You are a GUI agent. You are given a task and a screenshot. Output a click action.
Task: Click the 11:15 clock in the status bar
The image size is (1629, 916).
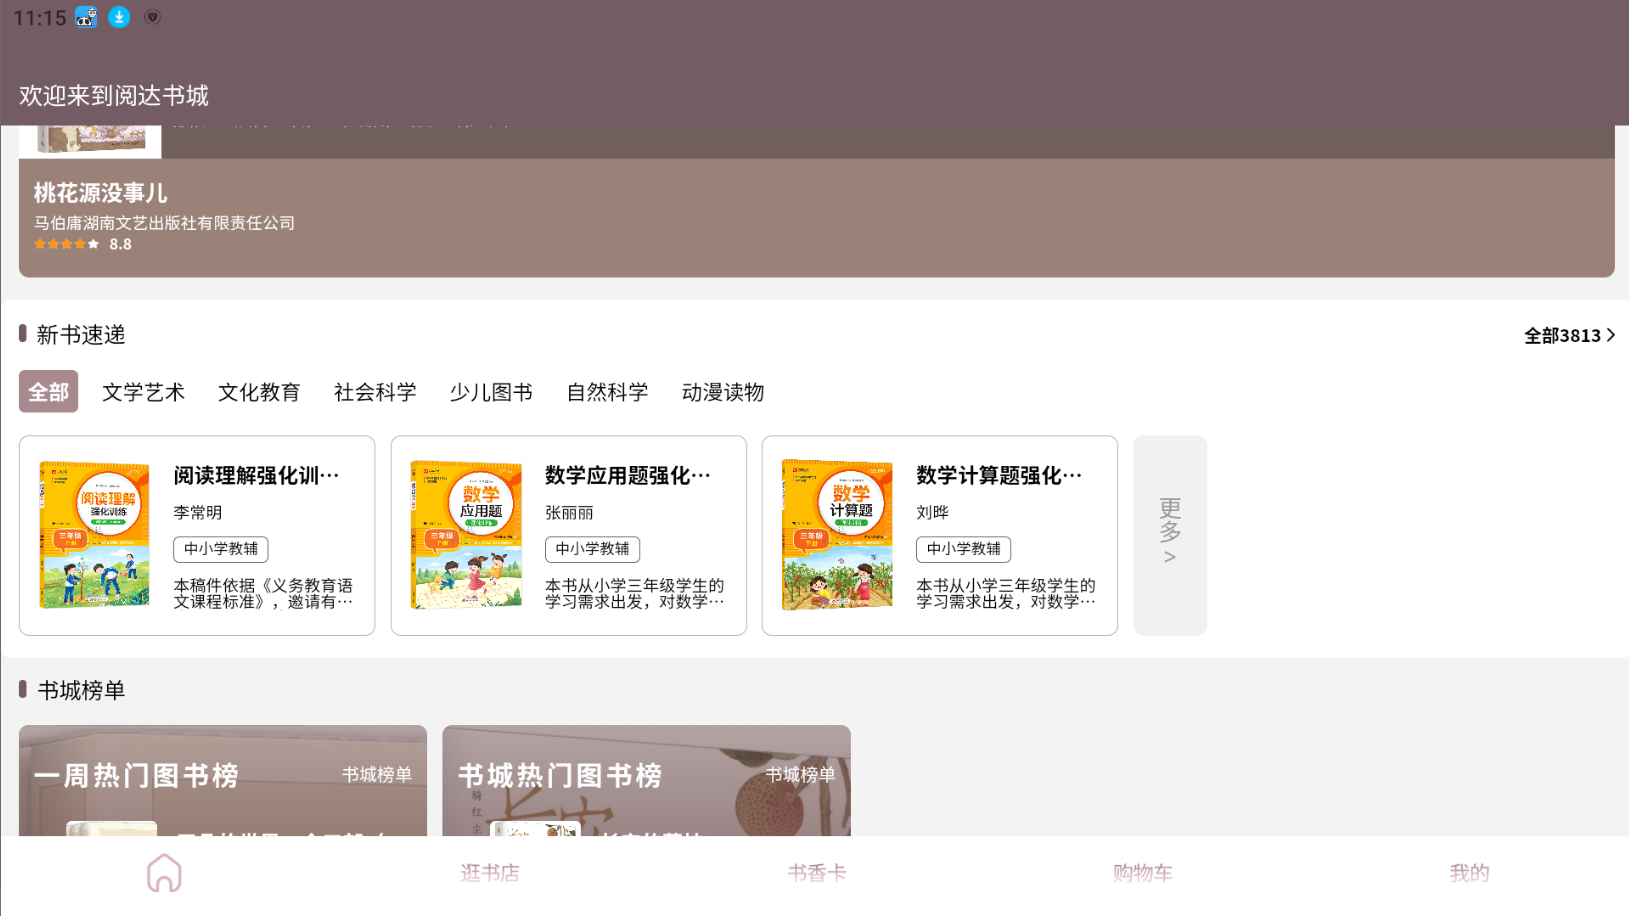click(x=40, y=18)
